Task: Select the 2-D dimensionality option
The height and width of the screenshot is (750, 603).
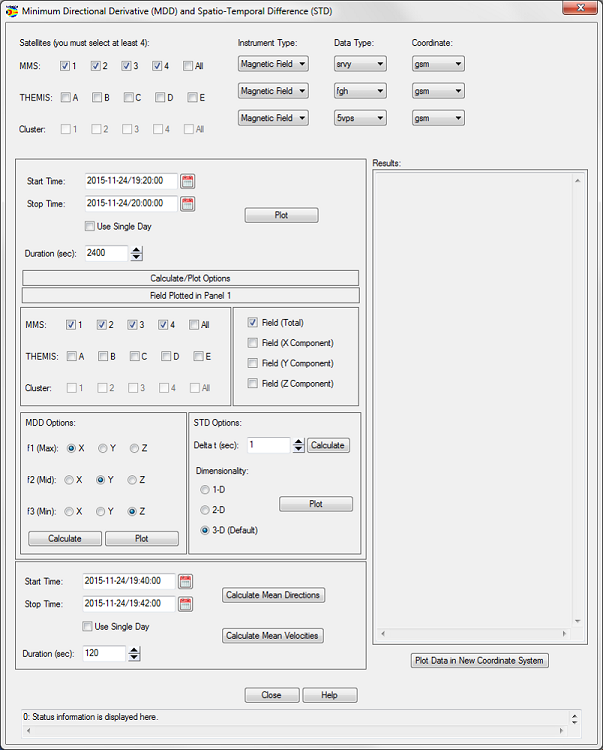Action: click(206, 510)
